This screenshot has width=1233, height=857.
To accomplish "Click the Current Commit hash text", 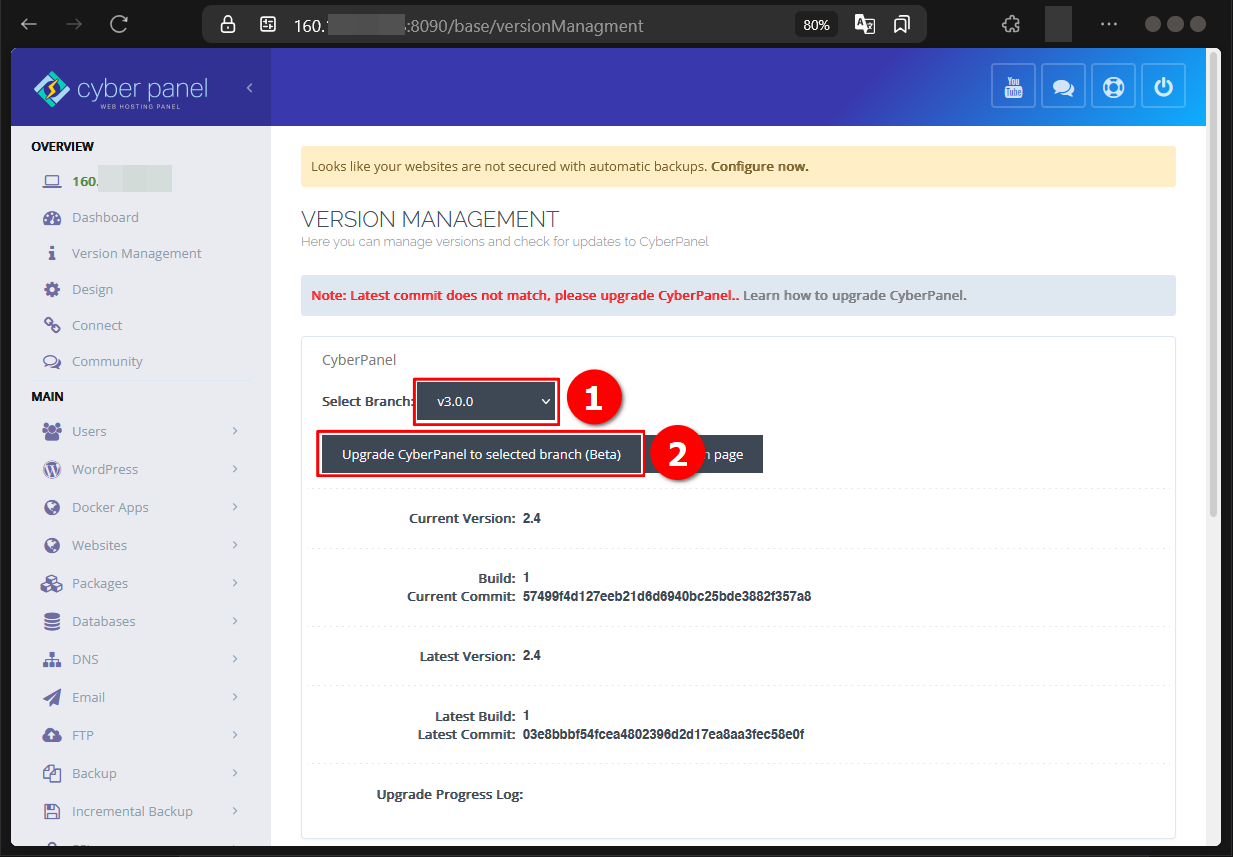I will [x=667, y=596].
